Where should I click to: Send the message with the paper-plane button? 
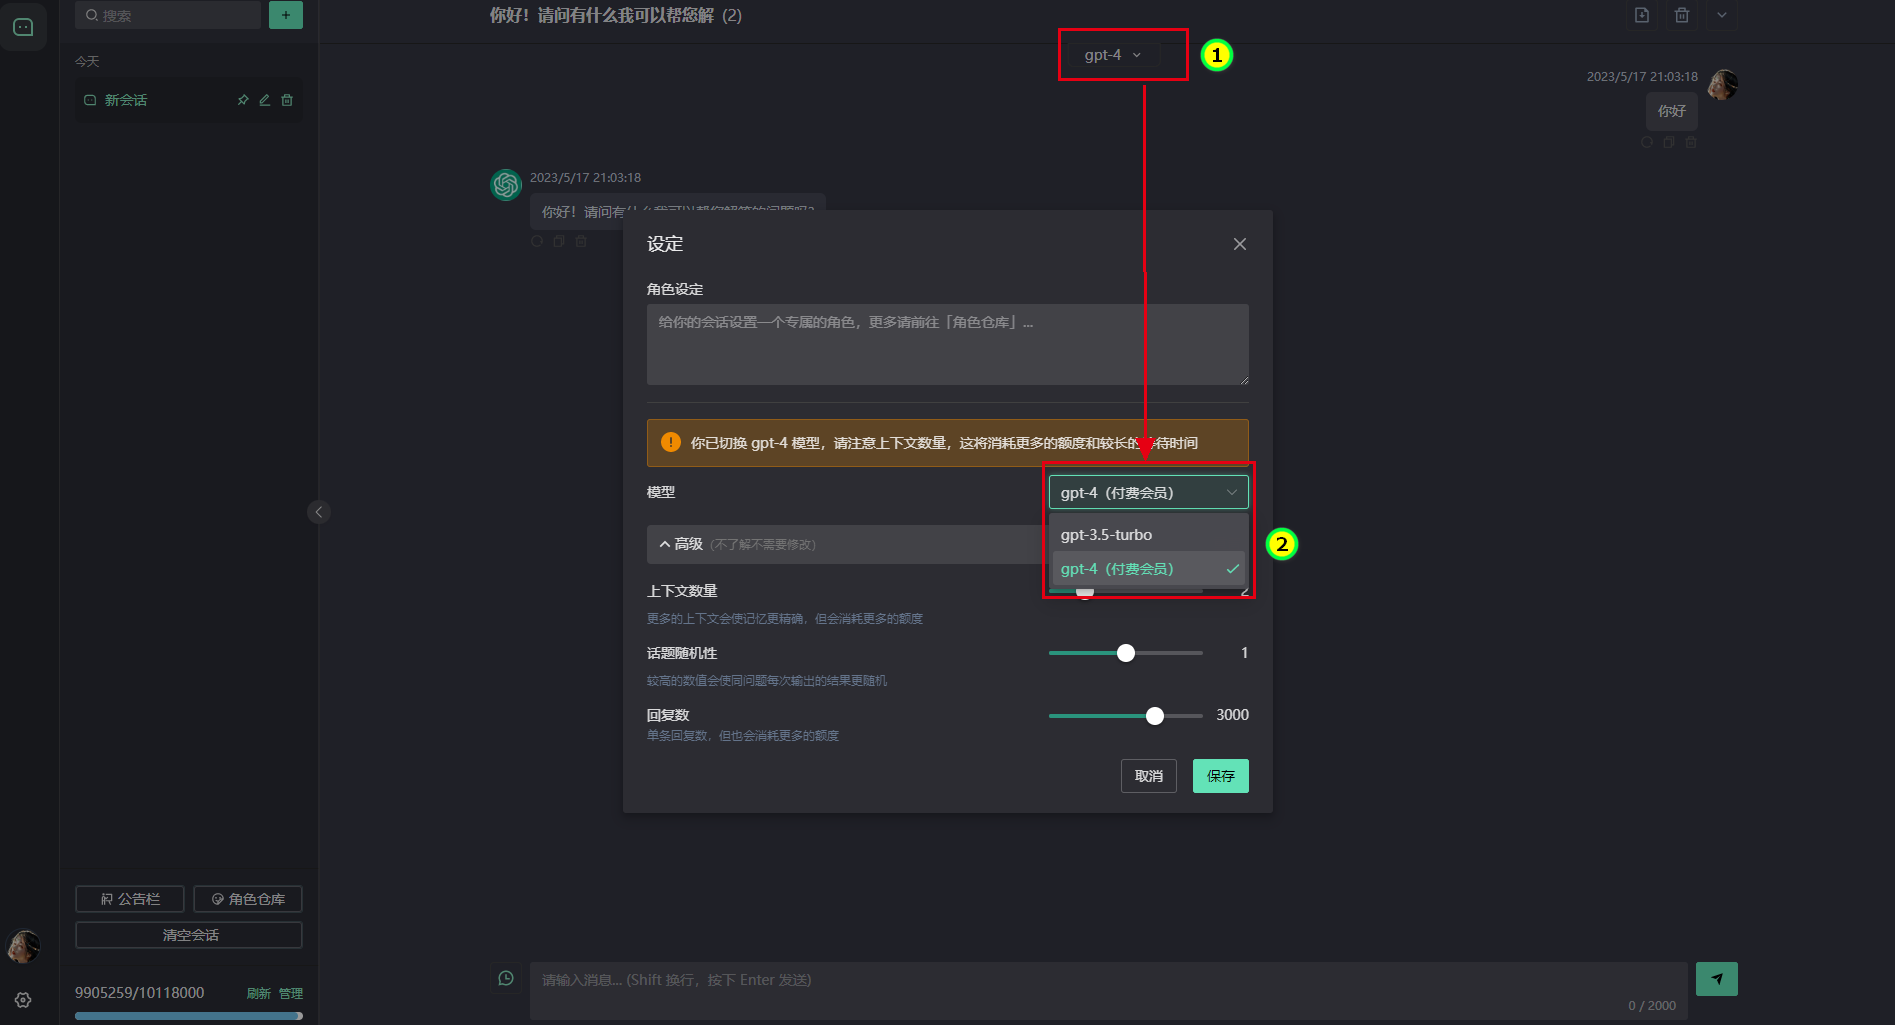click(x=1717, y=979)
